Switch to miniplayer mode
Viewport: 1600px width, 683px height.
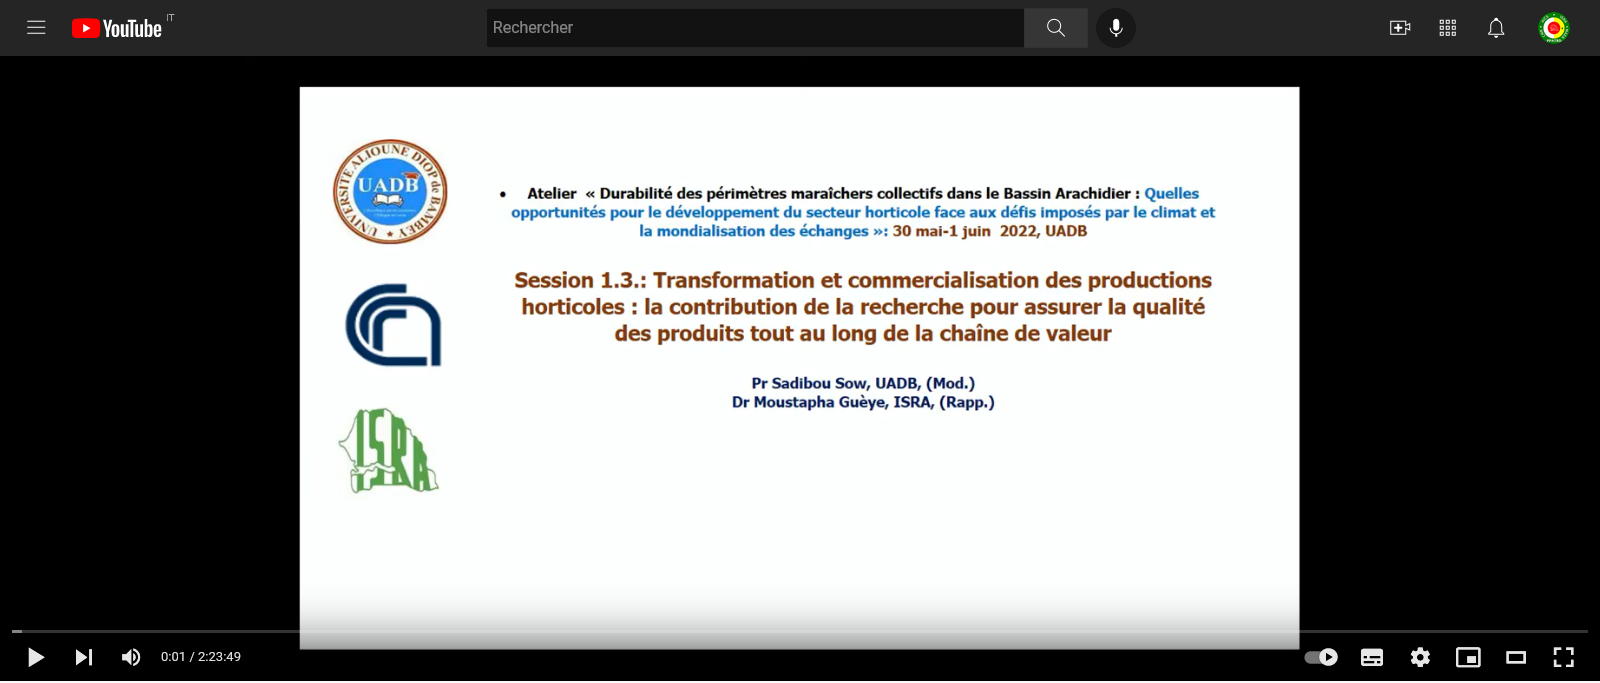(x=1468, y=657)
